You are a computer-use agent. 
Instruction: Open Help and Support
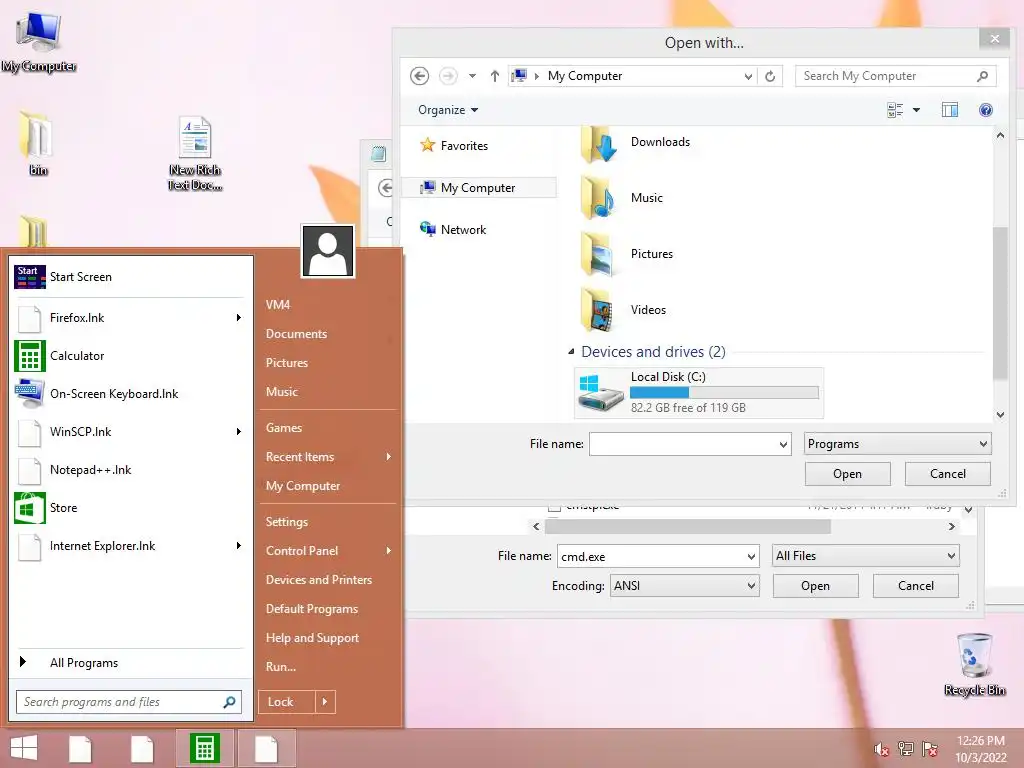tap(312, 638)
